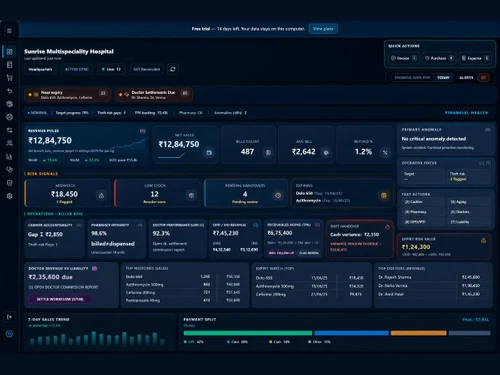Select the OPD/IPD fast action
The height and width of the screenshot is (375, 500).
[423, 222]
